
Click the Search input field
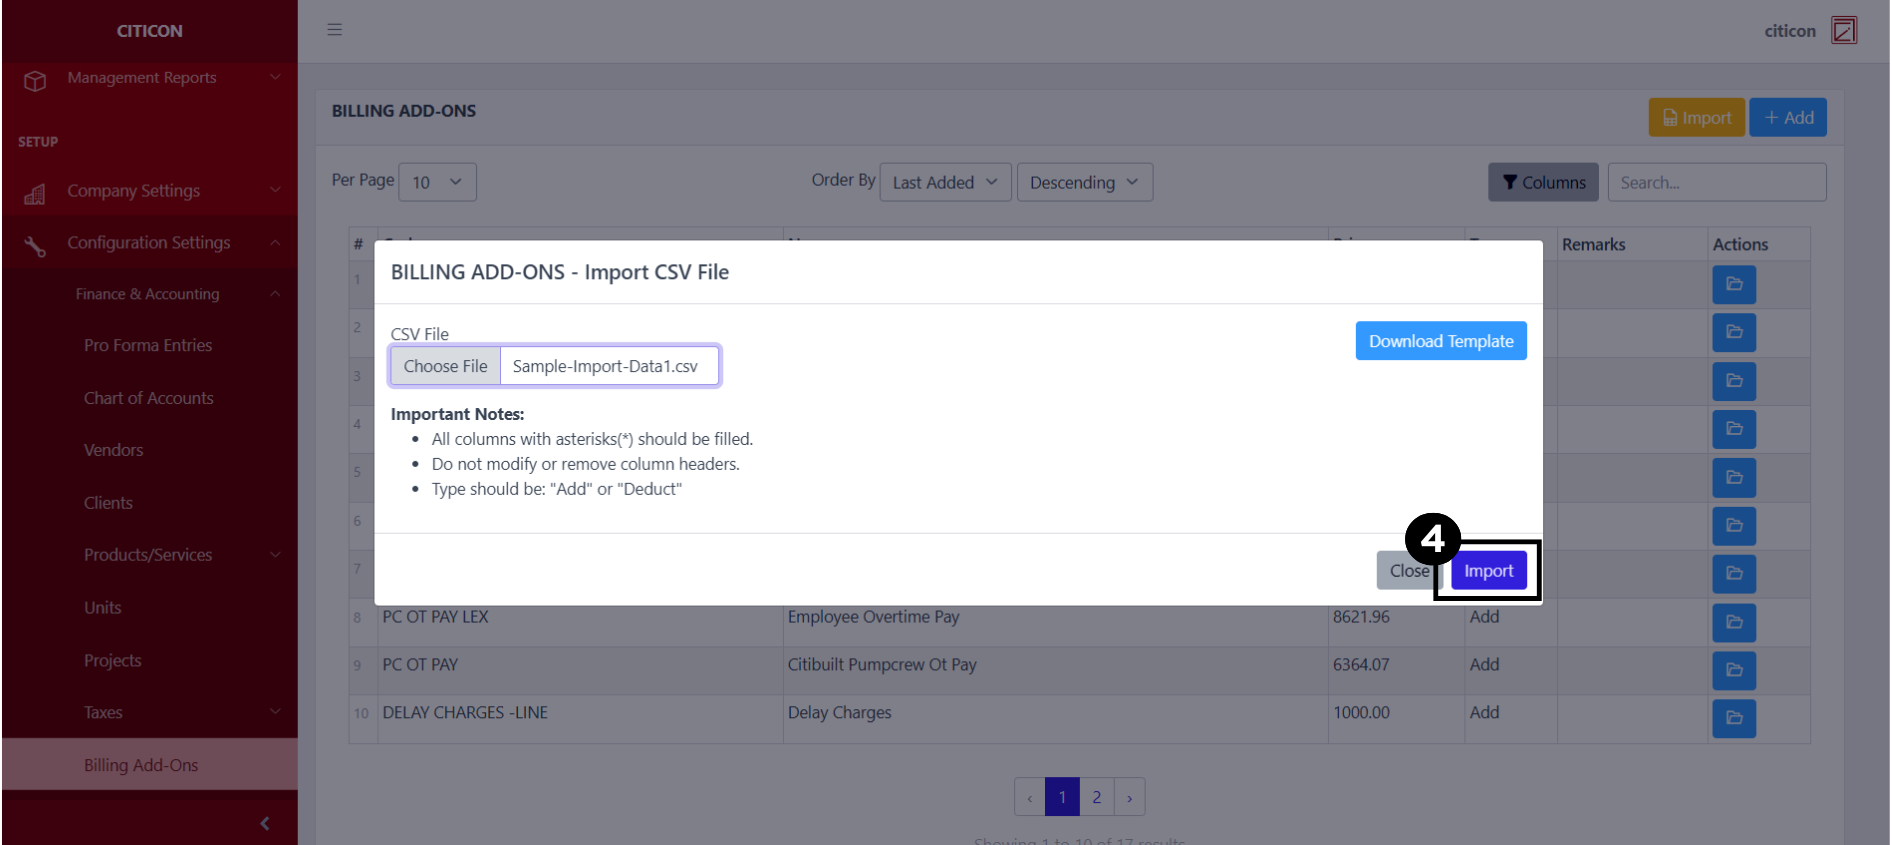[1716, 182]
